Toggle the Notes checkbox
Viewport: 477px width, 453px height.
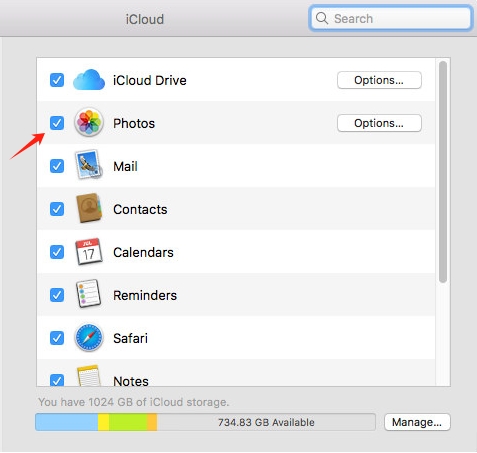57,380
